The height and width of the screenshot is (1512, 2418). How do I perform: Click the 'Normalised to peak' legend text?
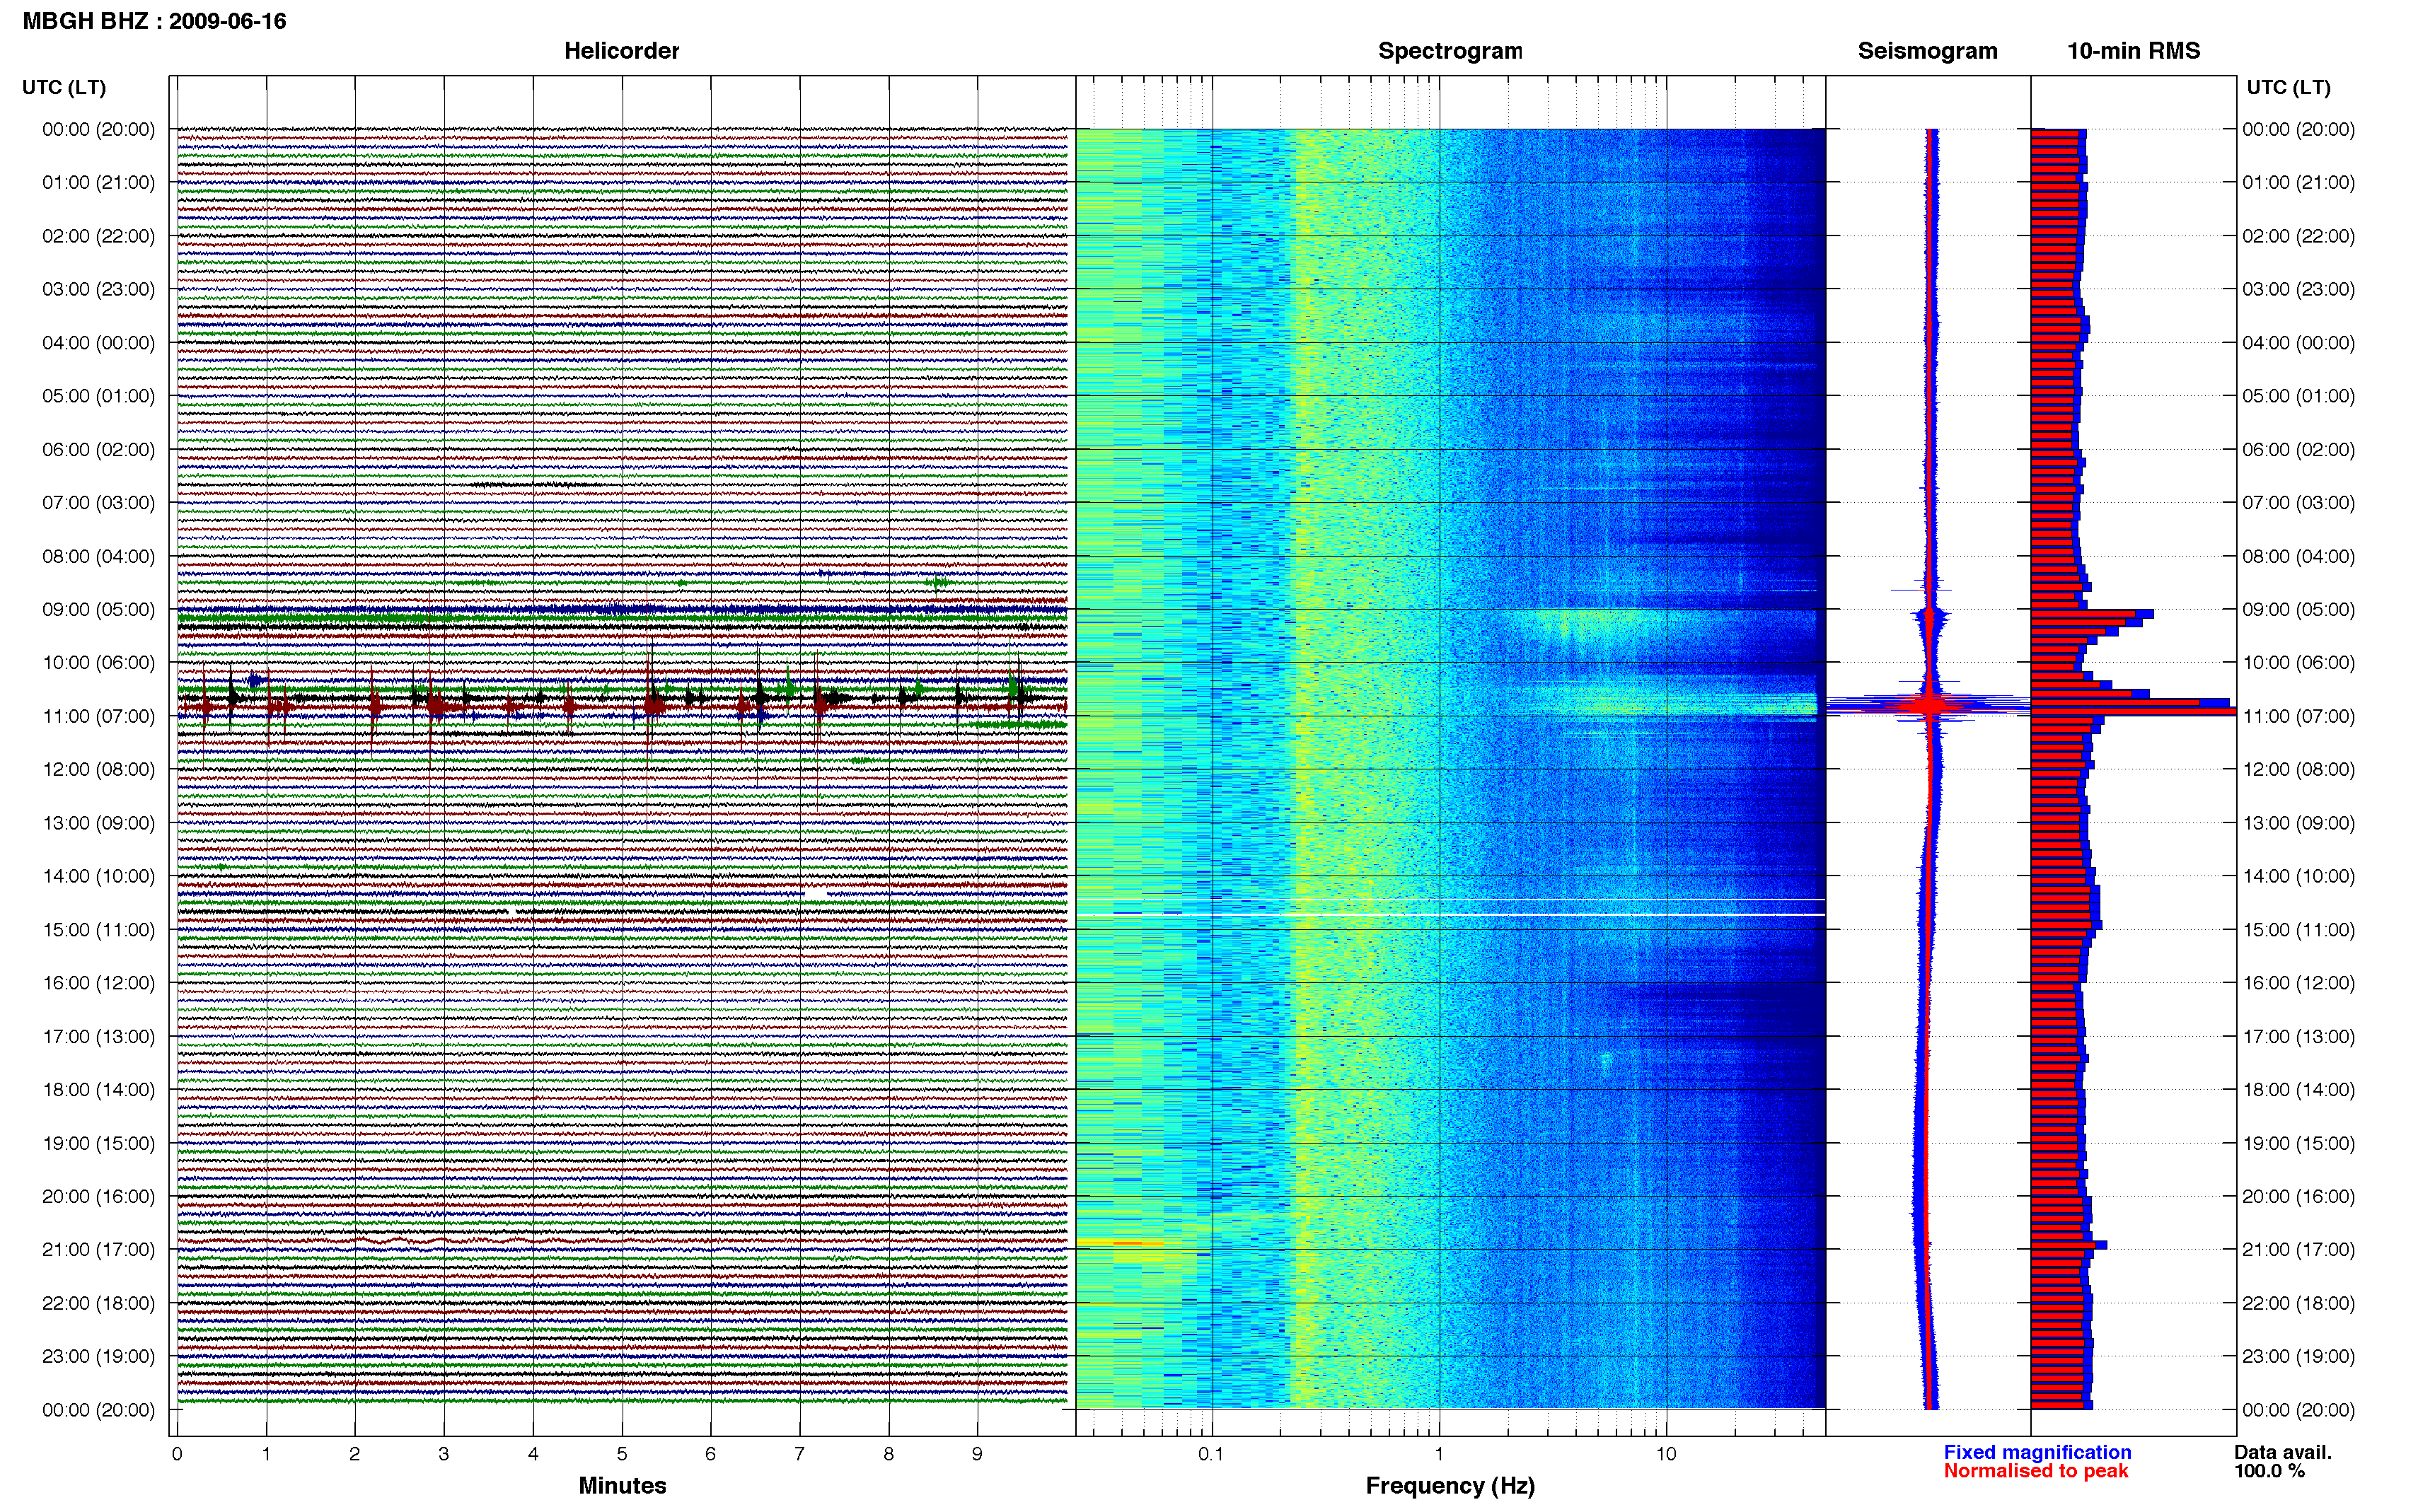coord(2035,1471)
